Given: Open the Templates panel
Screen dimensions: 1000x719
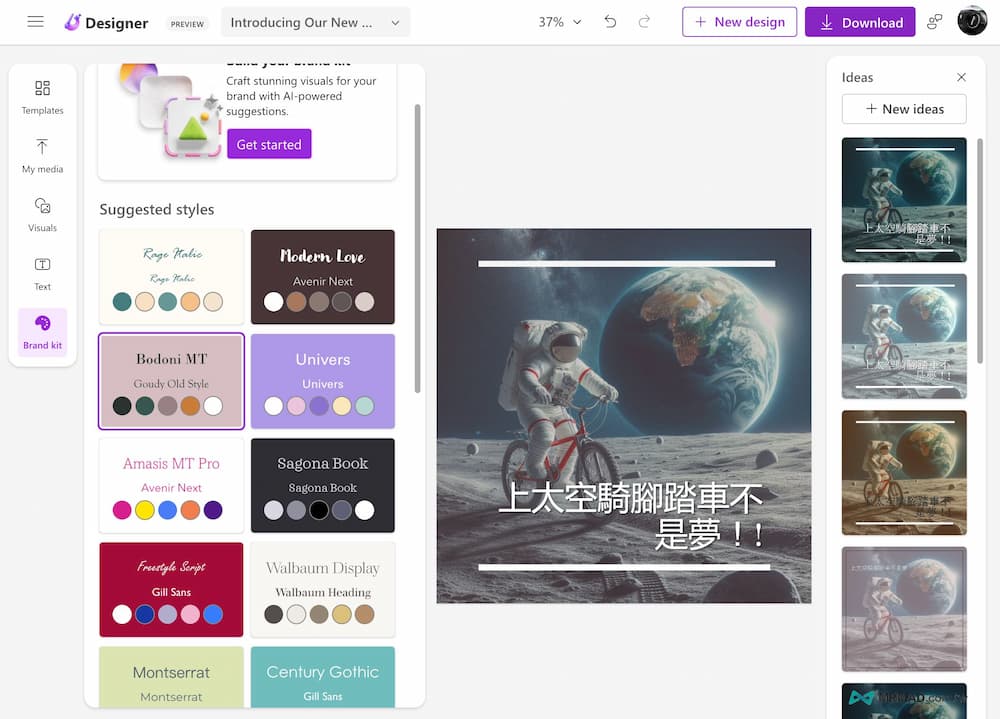Looking at the screenshot, I should pos(42,97).
